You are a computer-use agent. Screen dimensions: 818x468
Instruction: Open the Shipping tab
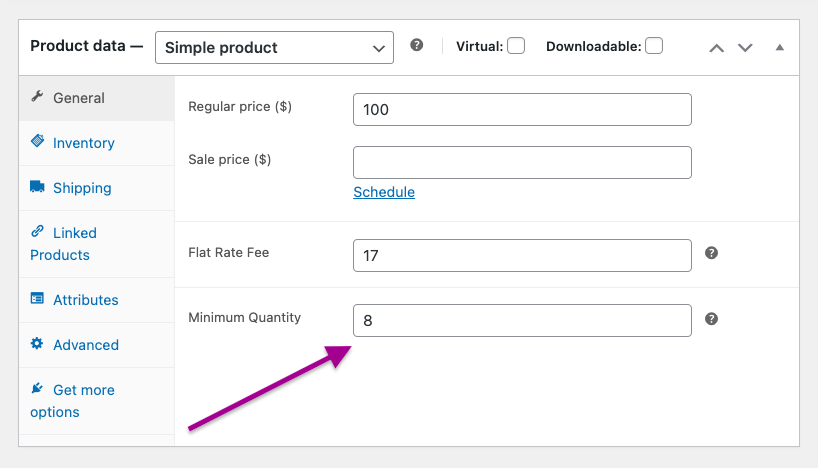82,188
